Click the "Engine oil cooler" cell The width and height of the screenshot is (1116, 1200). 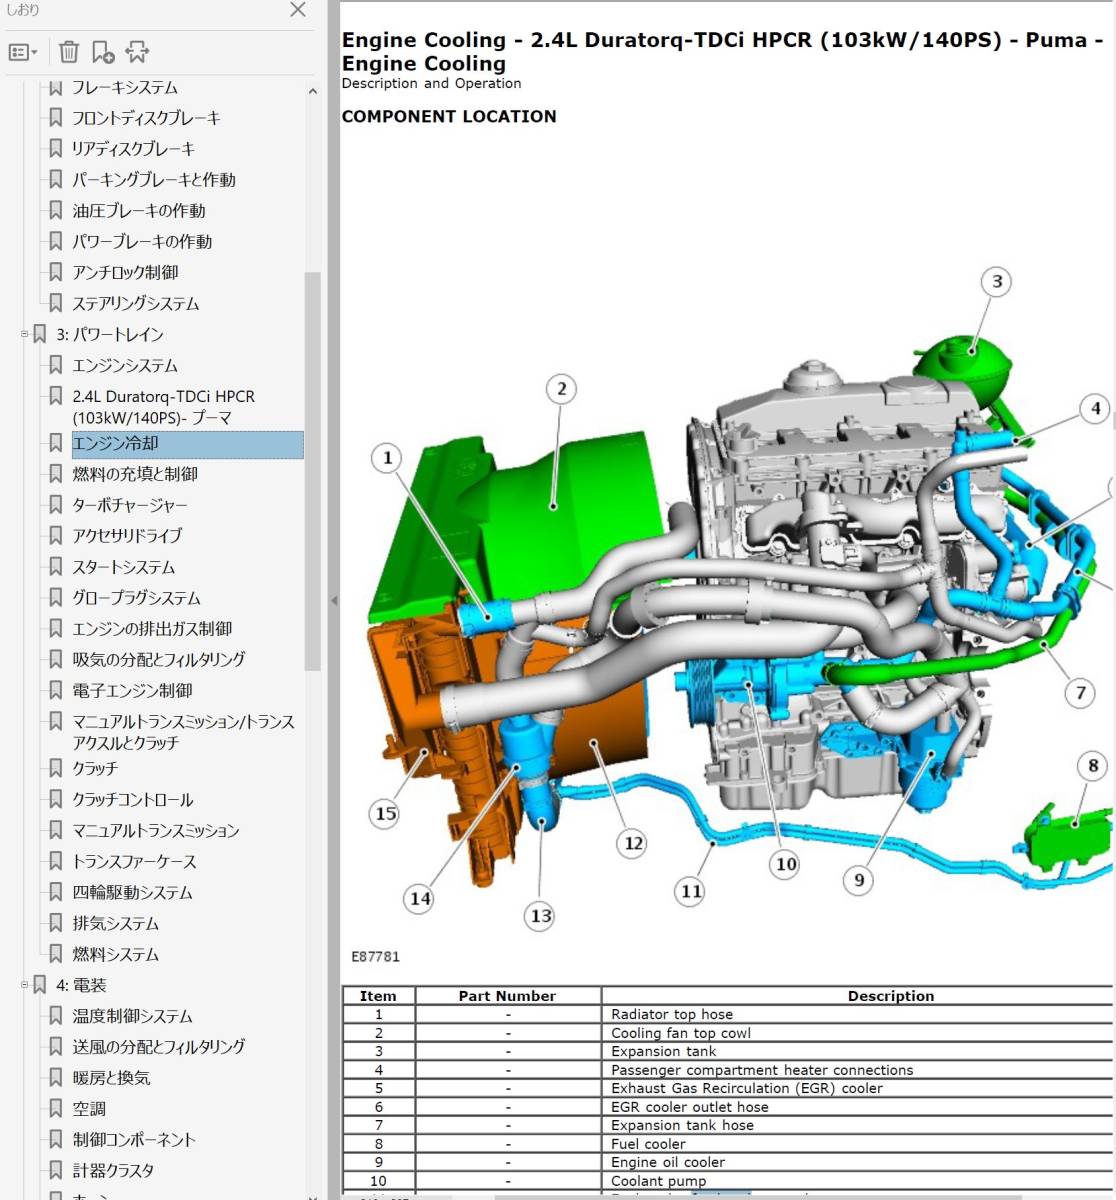[857, 1162]
